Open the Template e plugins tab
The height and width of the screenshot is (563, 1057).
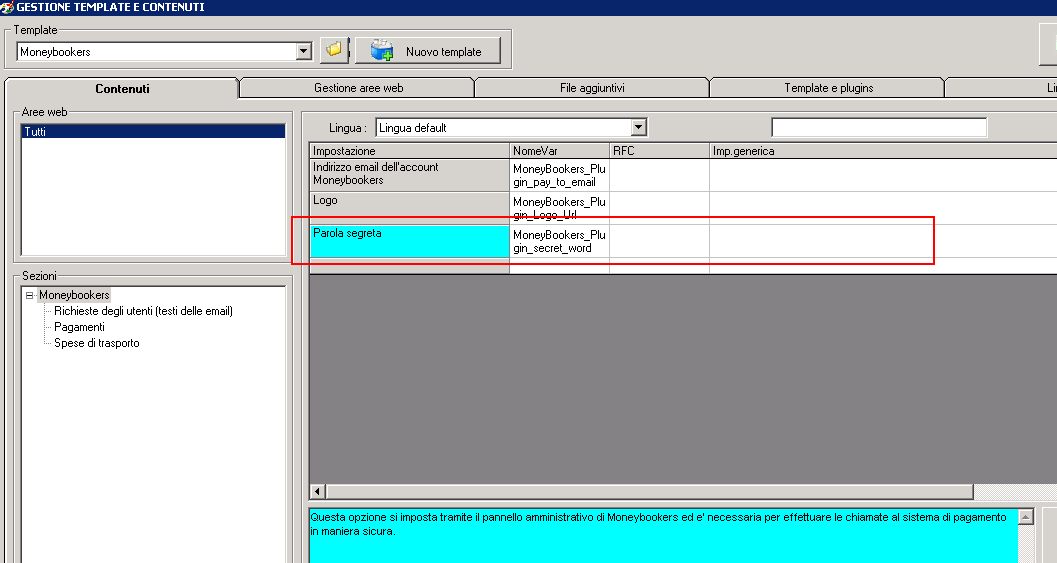828,88
